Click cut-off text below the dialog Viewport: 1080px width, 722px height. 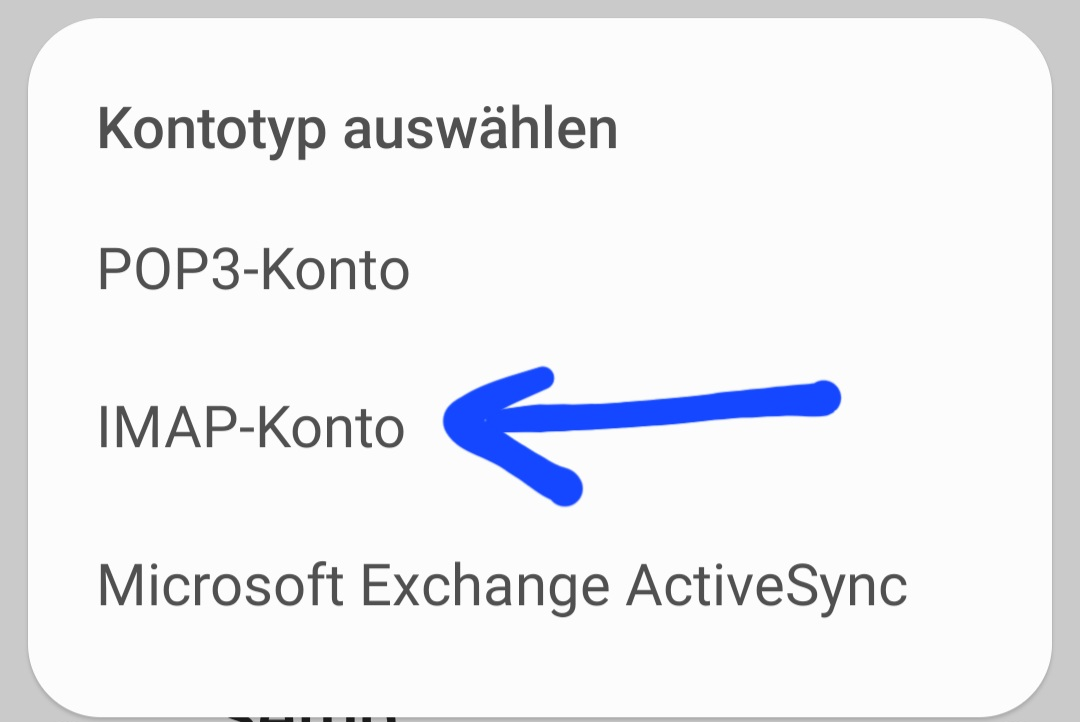click(311, 716)
